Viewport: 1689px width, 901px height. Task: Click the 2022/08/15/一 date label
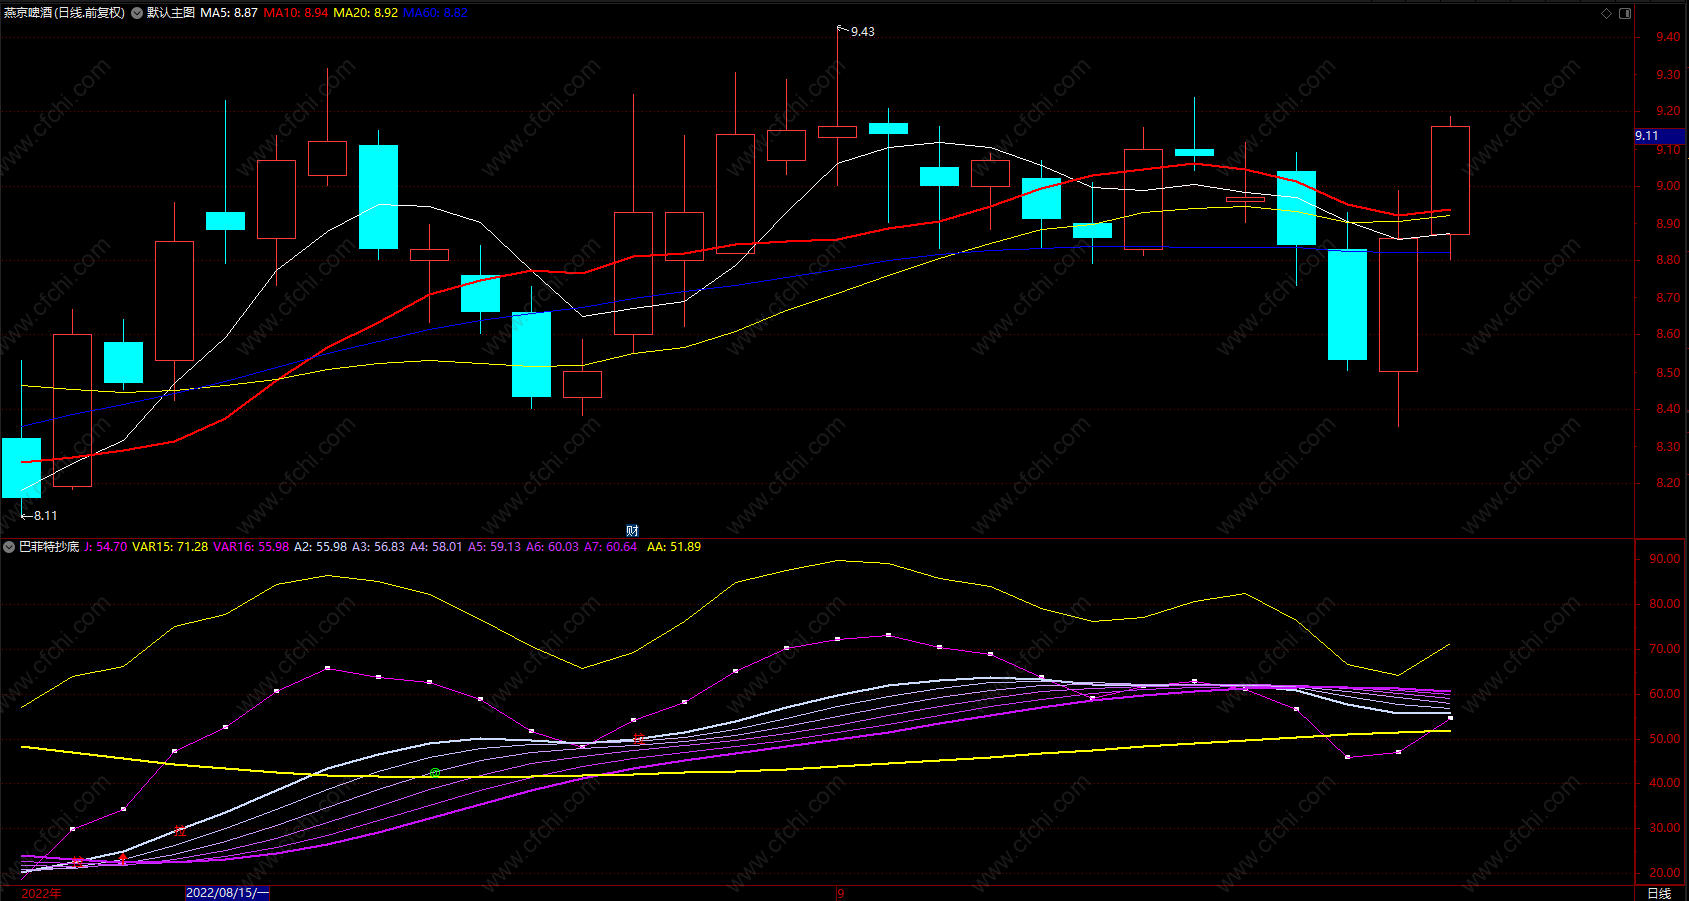pyautogui.click(x=227, y=893)
